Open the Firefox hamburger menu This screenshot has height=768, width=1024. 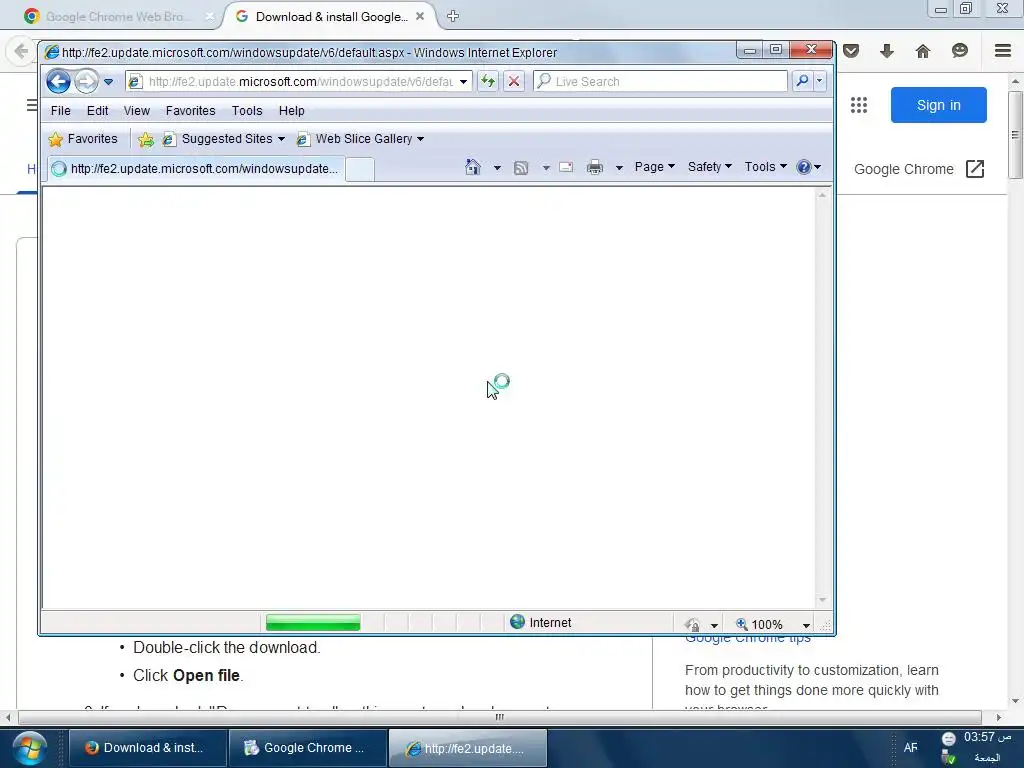click(1003, 51)
